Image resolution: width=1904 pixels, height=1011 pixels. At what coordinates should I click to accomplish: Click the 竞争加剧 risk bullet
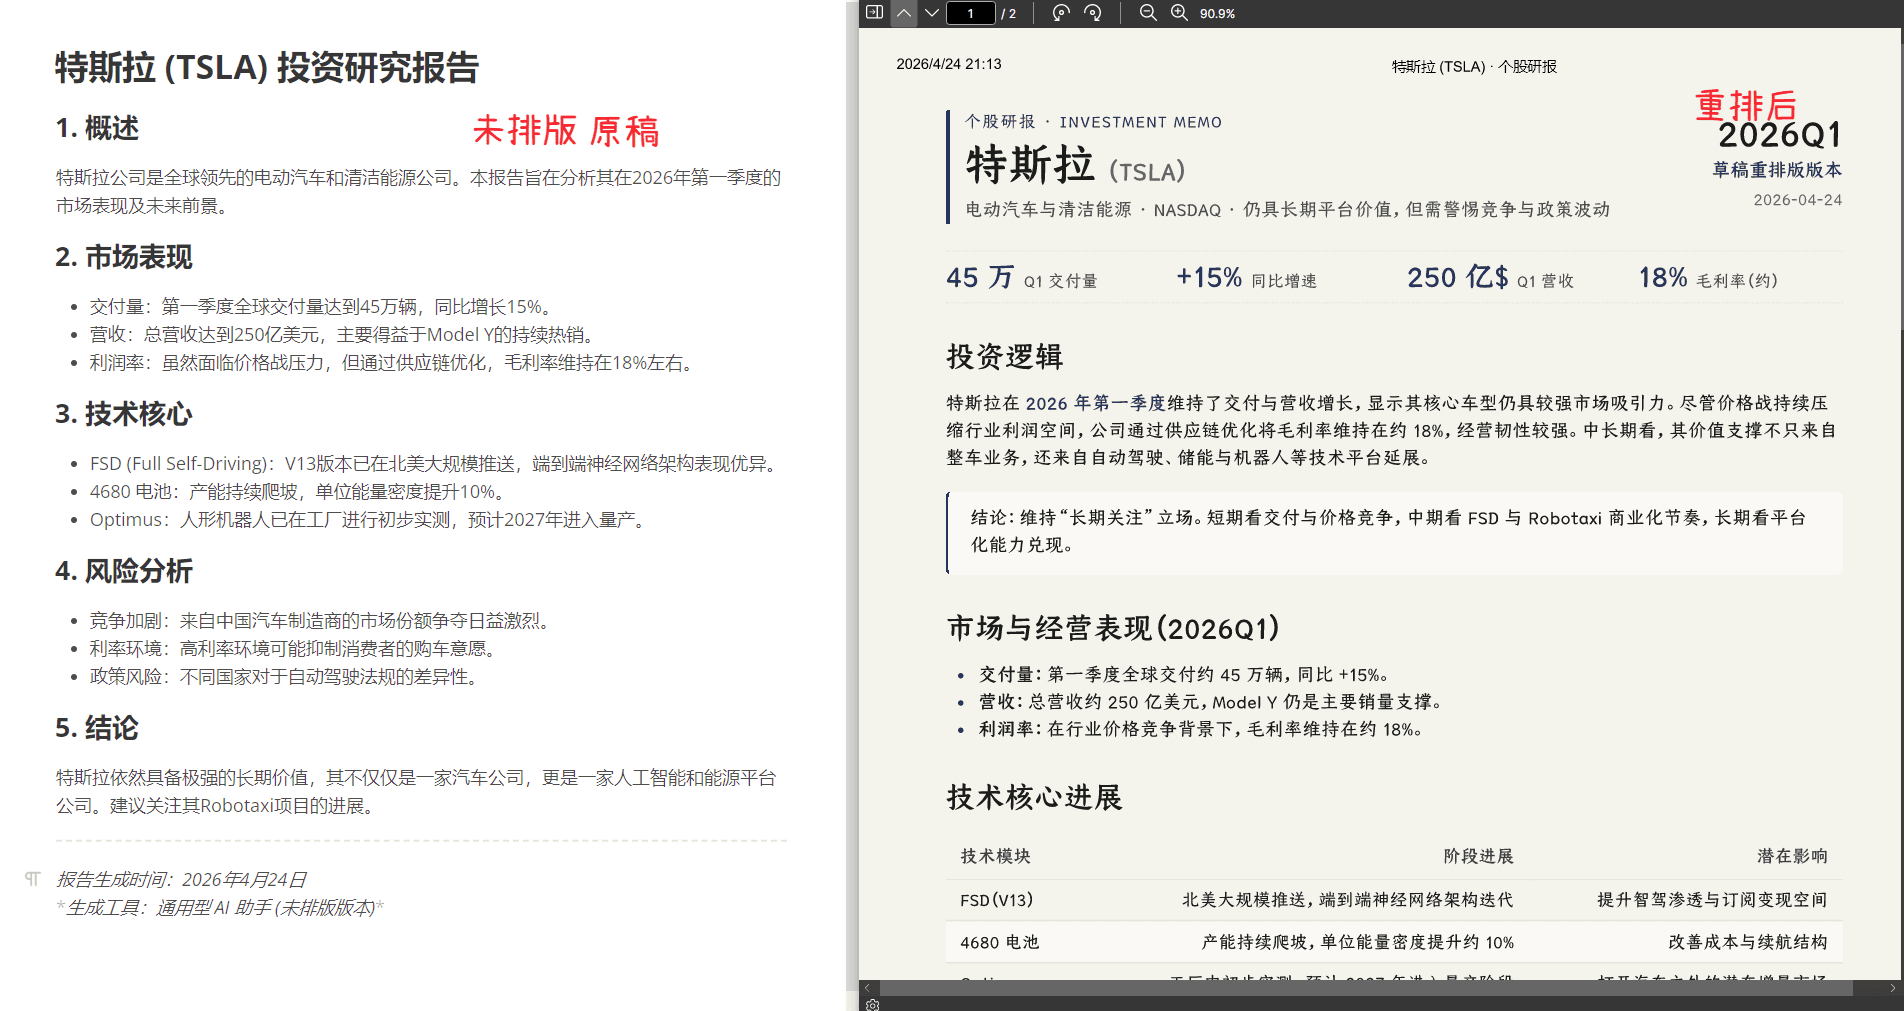pos(322,621)
